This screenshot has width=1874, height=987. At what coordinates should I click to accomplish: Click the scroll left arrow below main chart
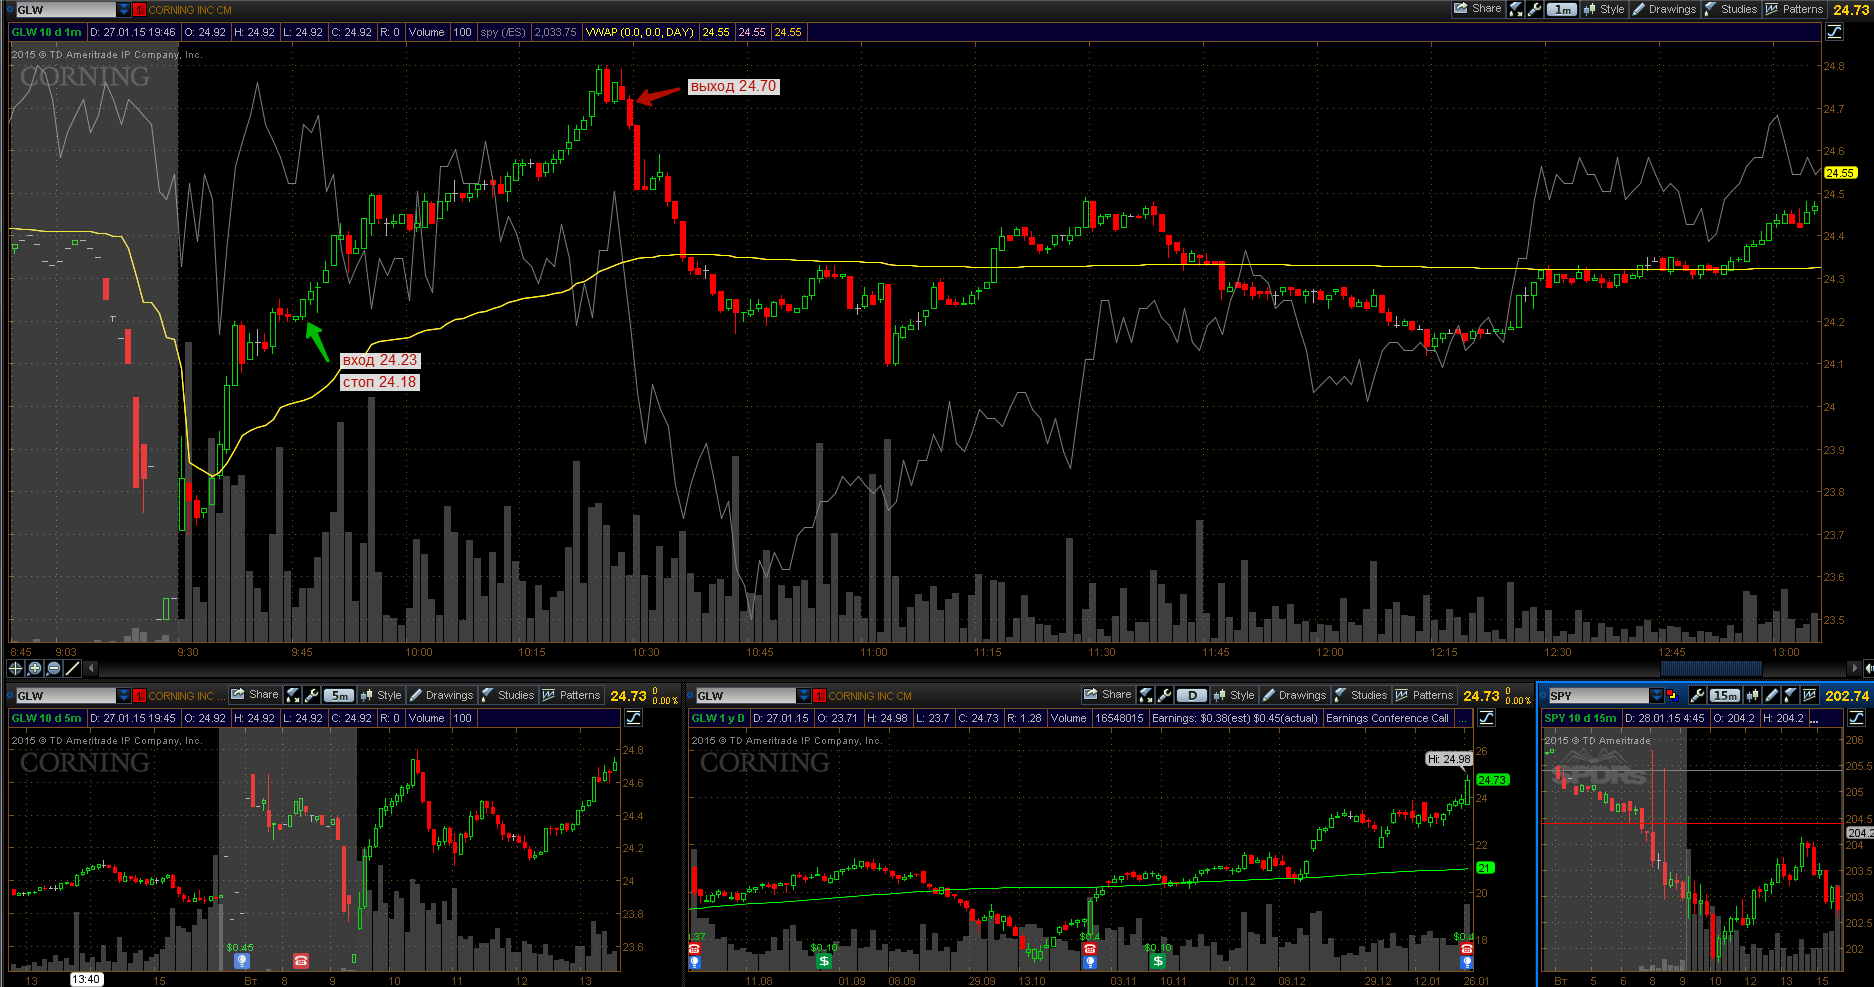91,668
